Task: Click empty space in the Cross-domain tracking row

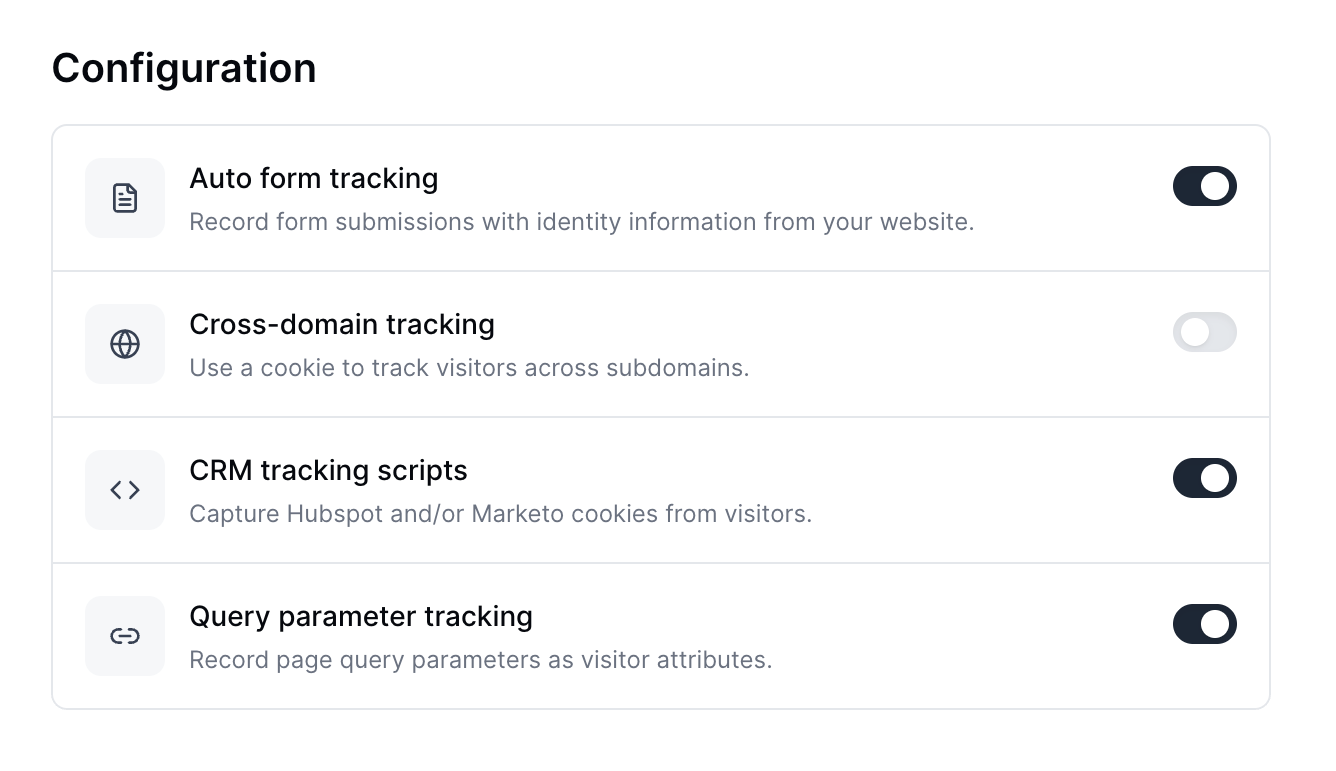Action: (950, 344)
